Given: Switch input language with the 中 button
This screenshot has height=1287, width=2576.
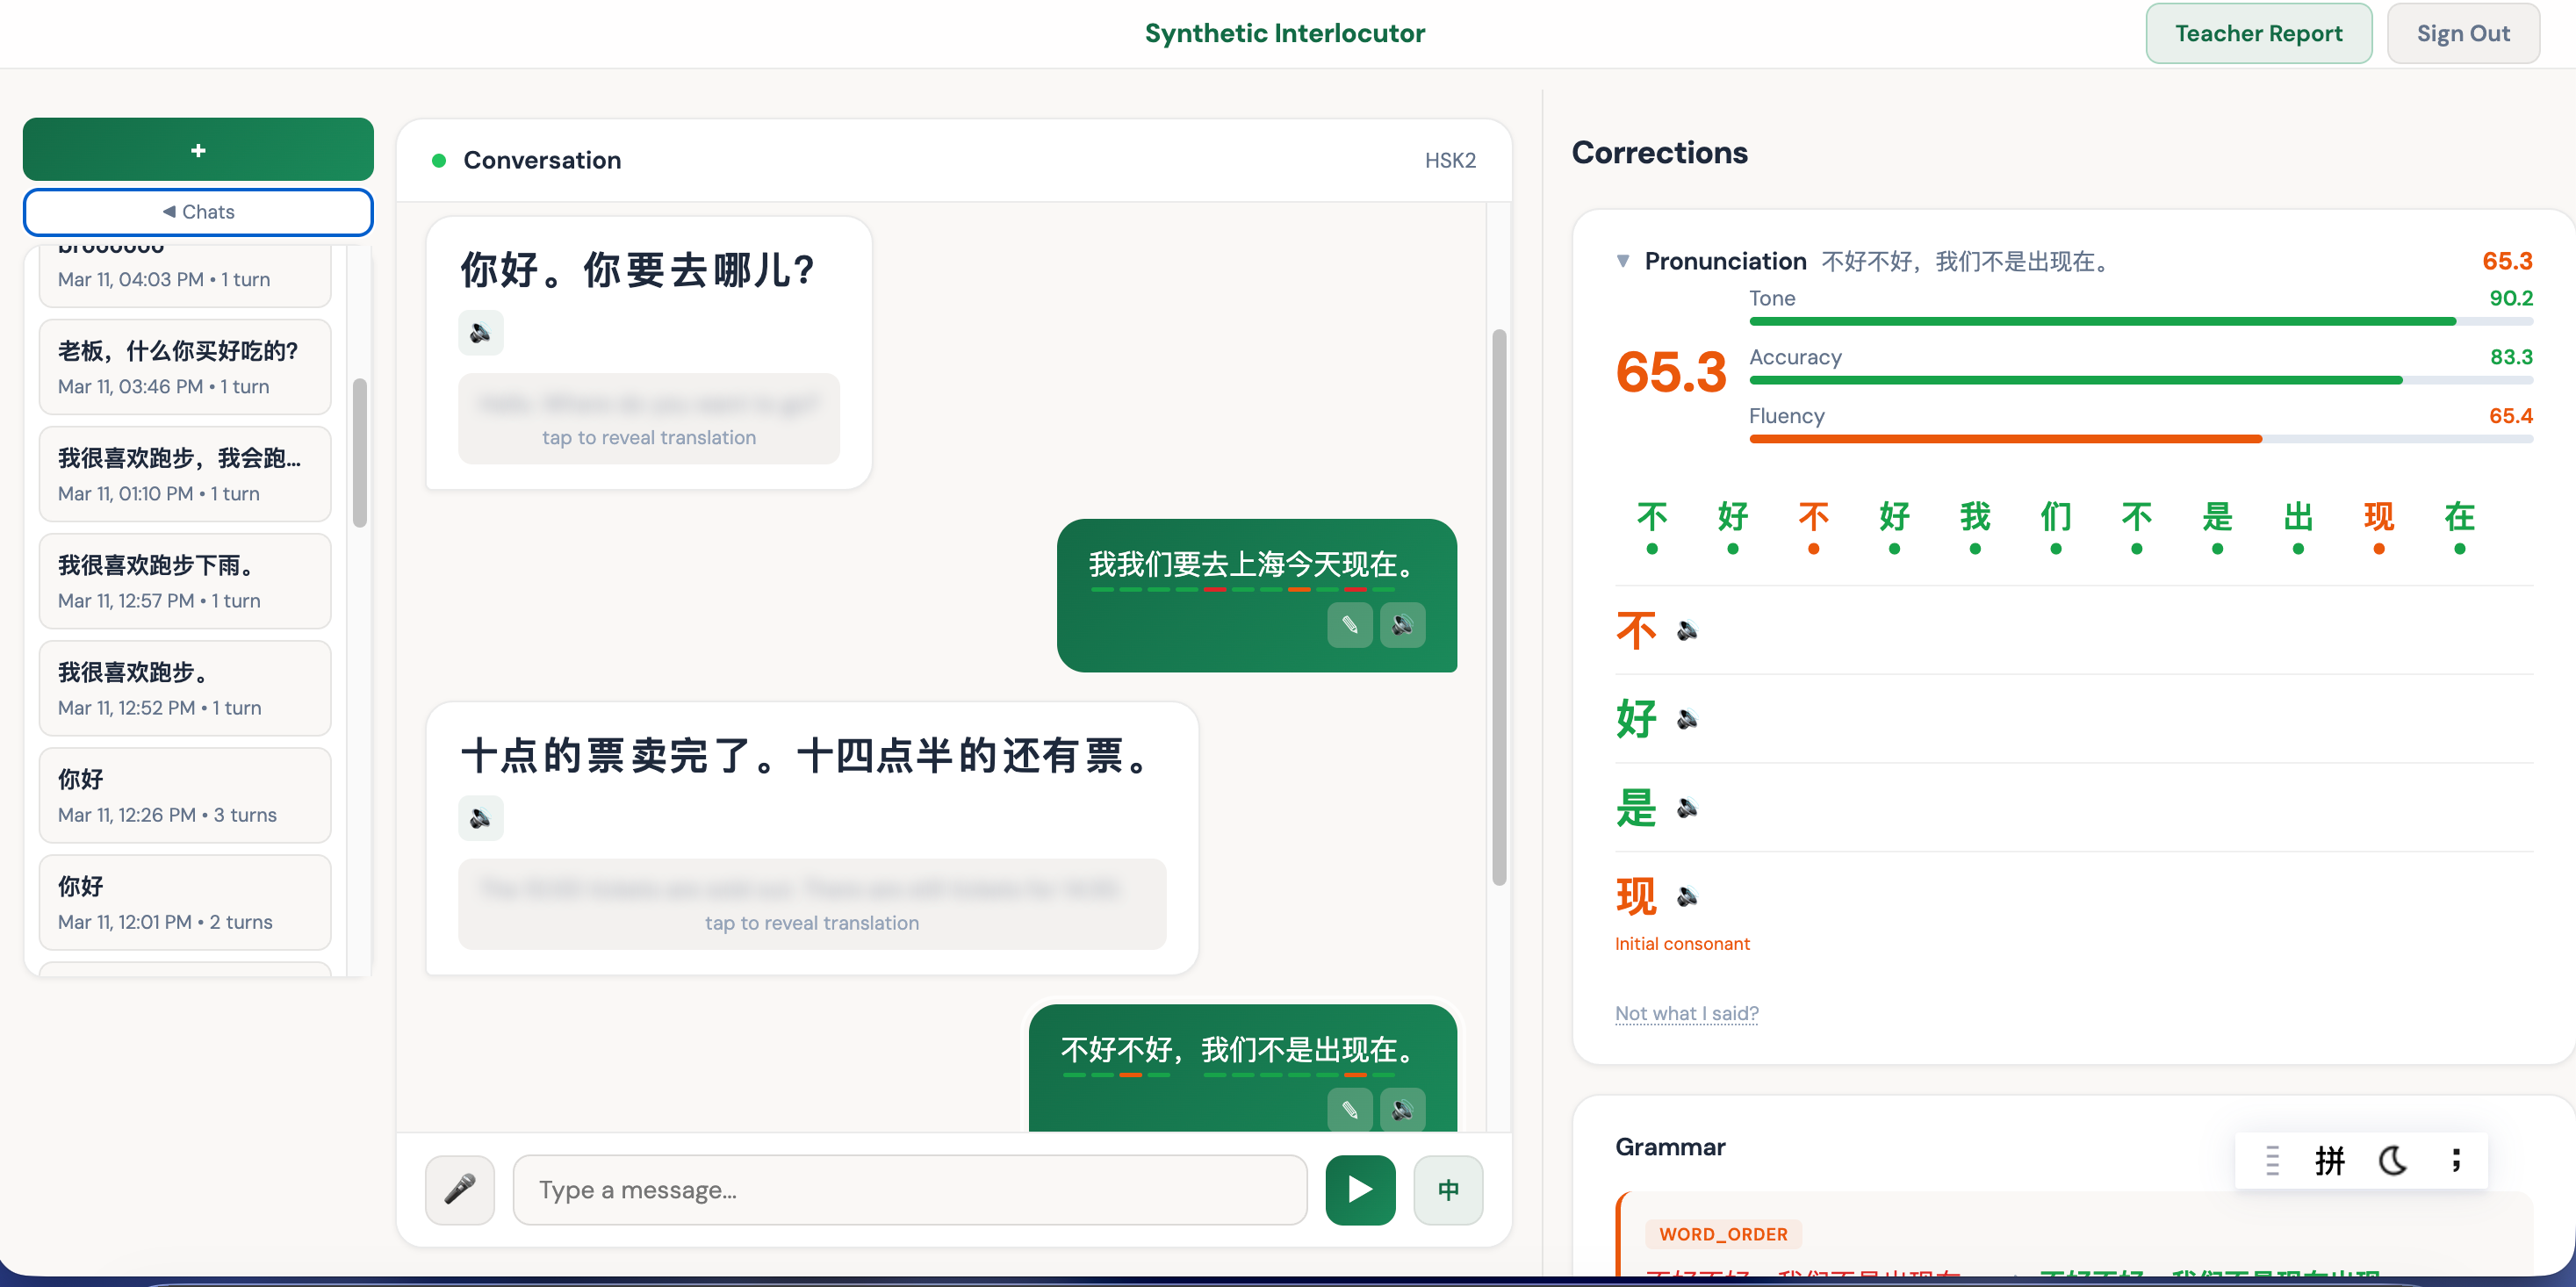Looking at the screenshot, I should click(1447, 1189).
